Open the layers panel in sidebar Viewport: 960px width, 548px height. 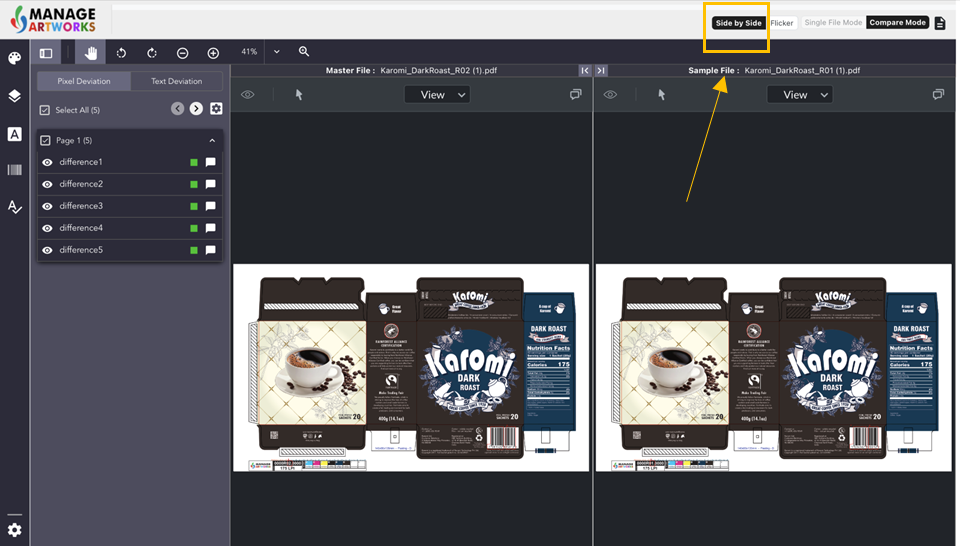pyautogui.click(x=15, y=96)
